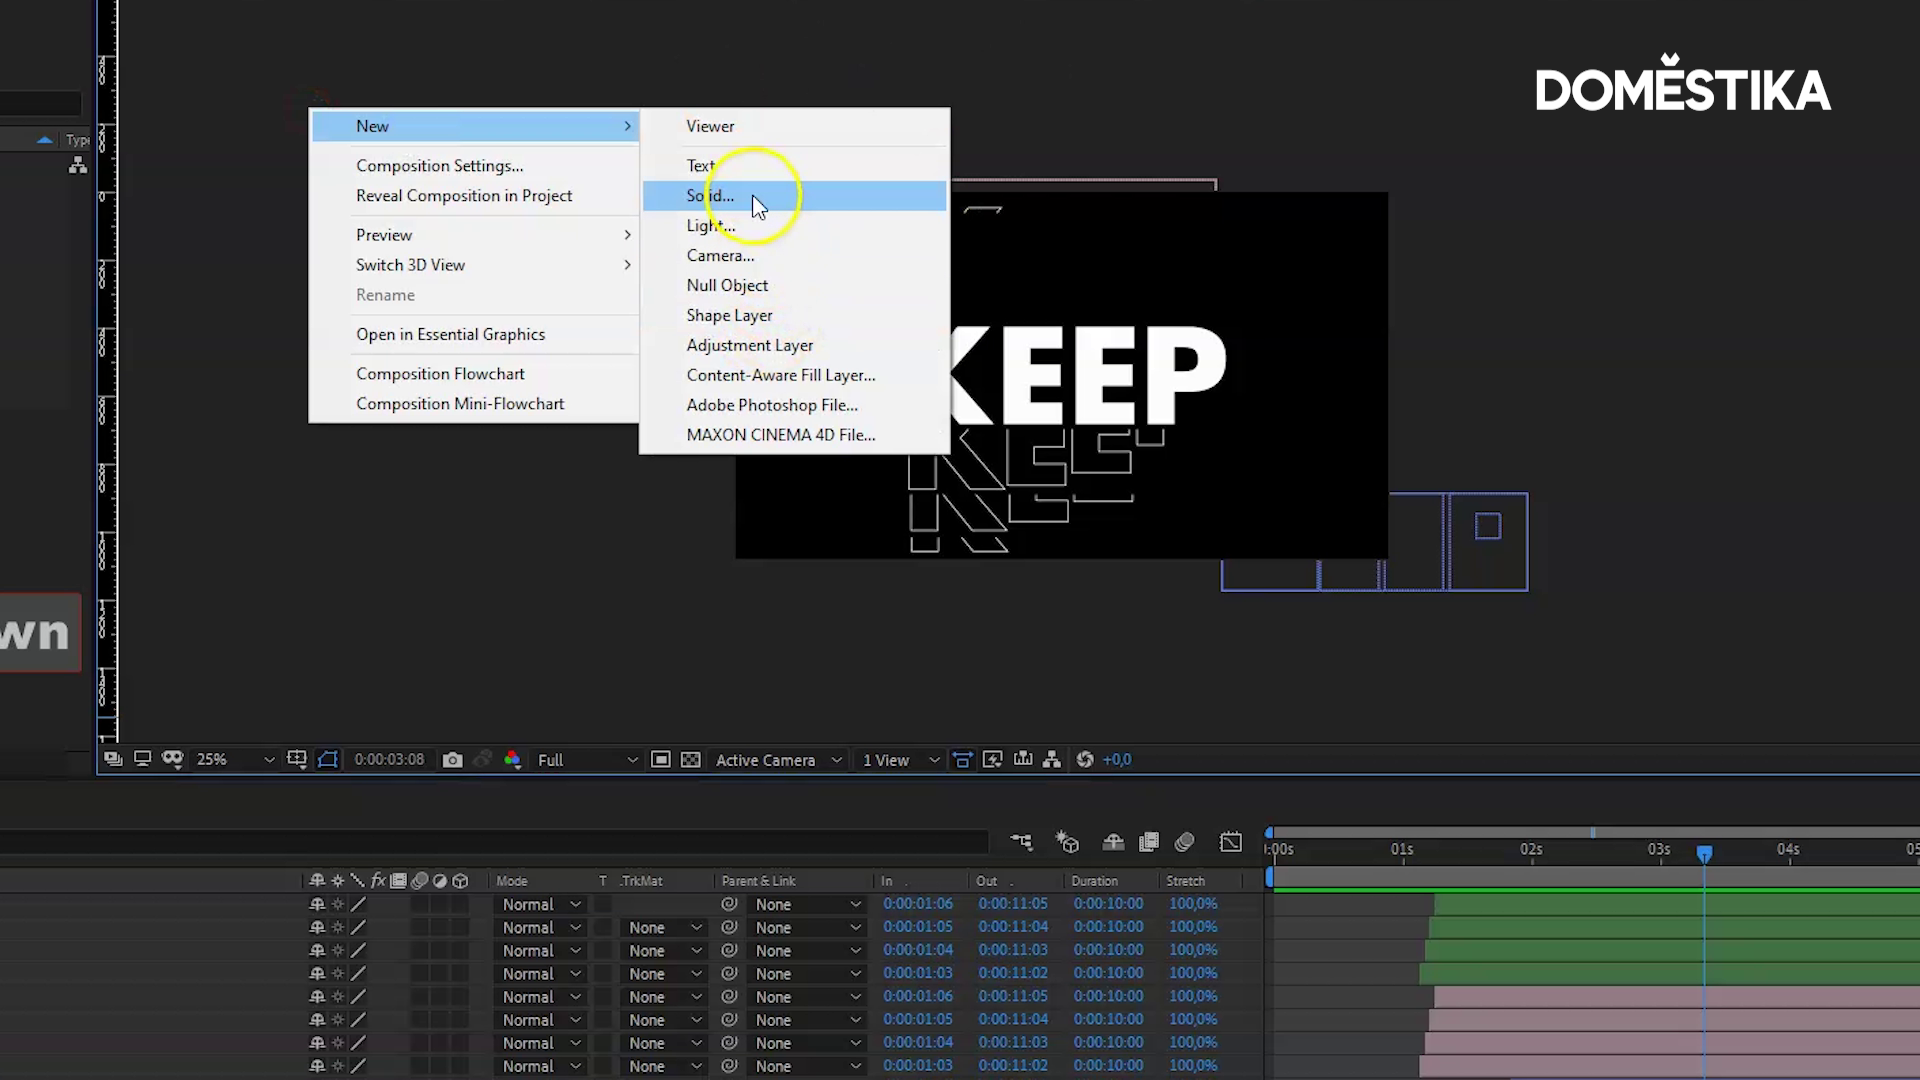The image size is (1920, 1080).
Task: Click the +0,0 exposure value
Action: point(1116,759)
